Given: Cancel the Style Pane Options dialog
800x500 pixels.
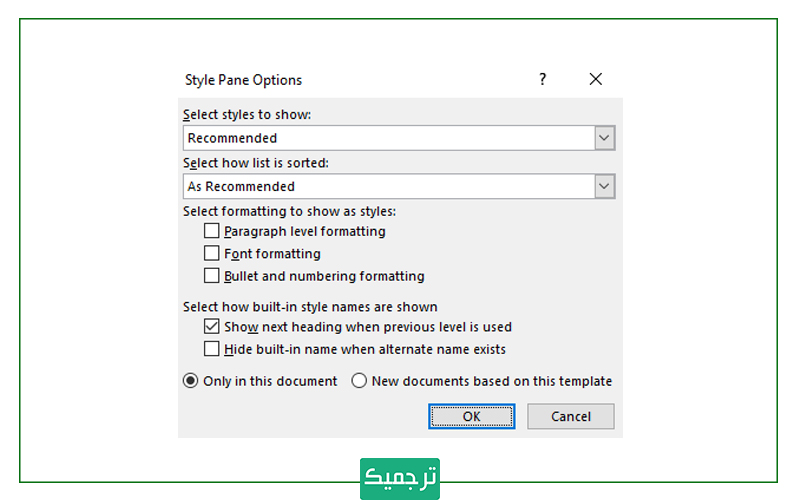Looking at the screenshot, I should [x=570, y=416].
